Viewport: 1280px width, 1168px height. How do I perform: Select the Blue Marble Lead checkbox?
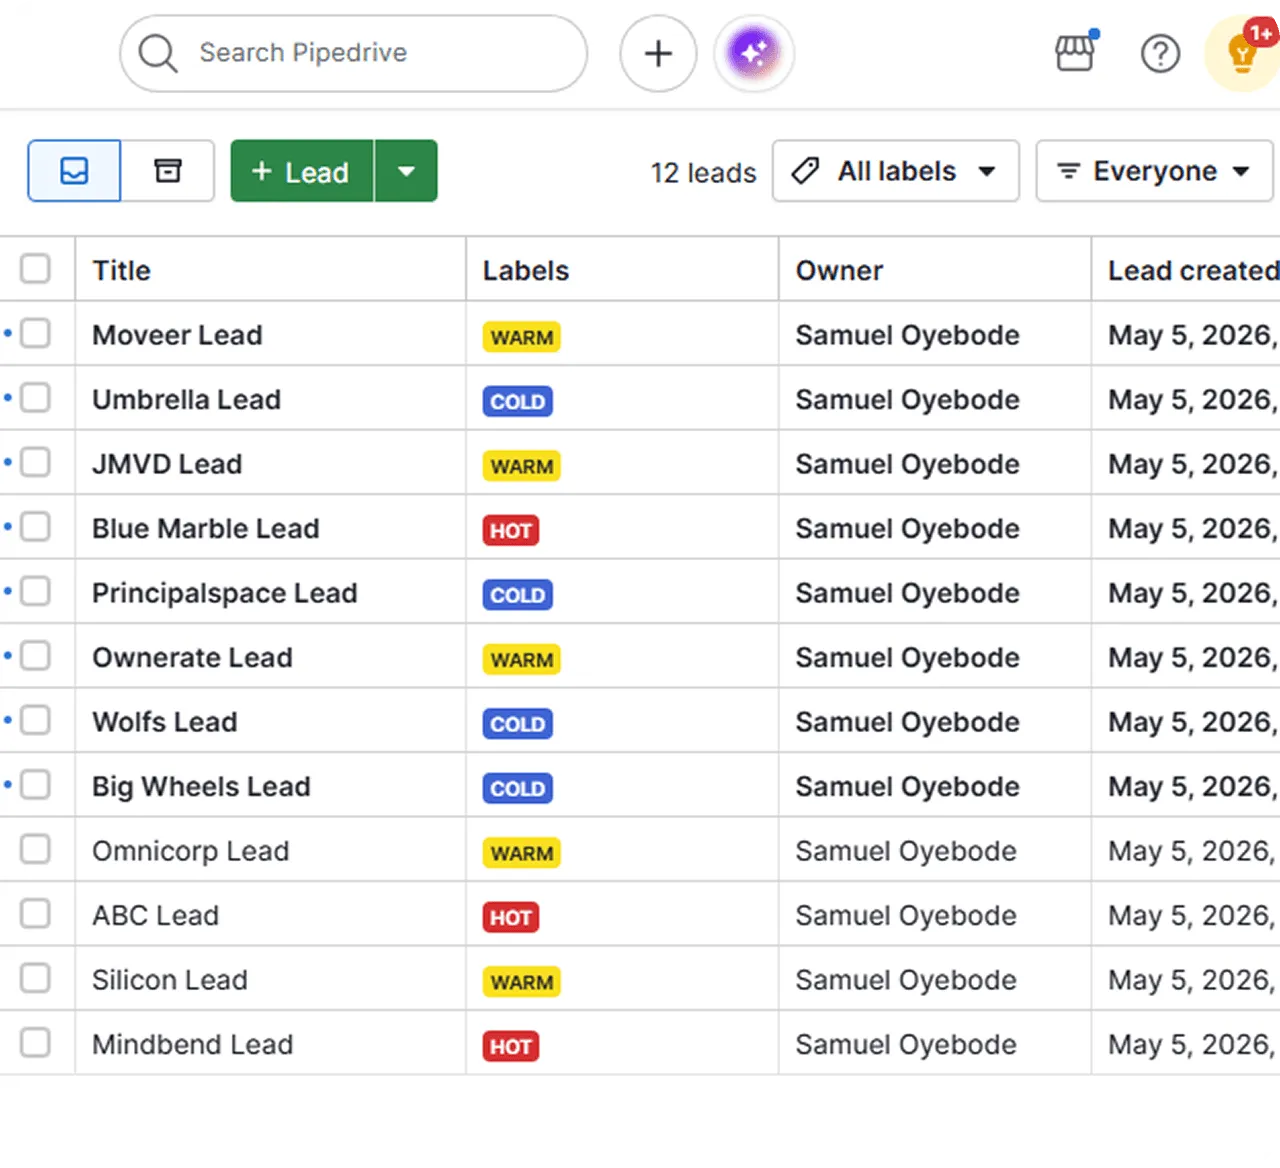35,527
